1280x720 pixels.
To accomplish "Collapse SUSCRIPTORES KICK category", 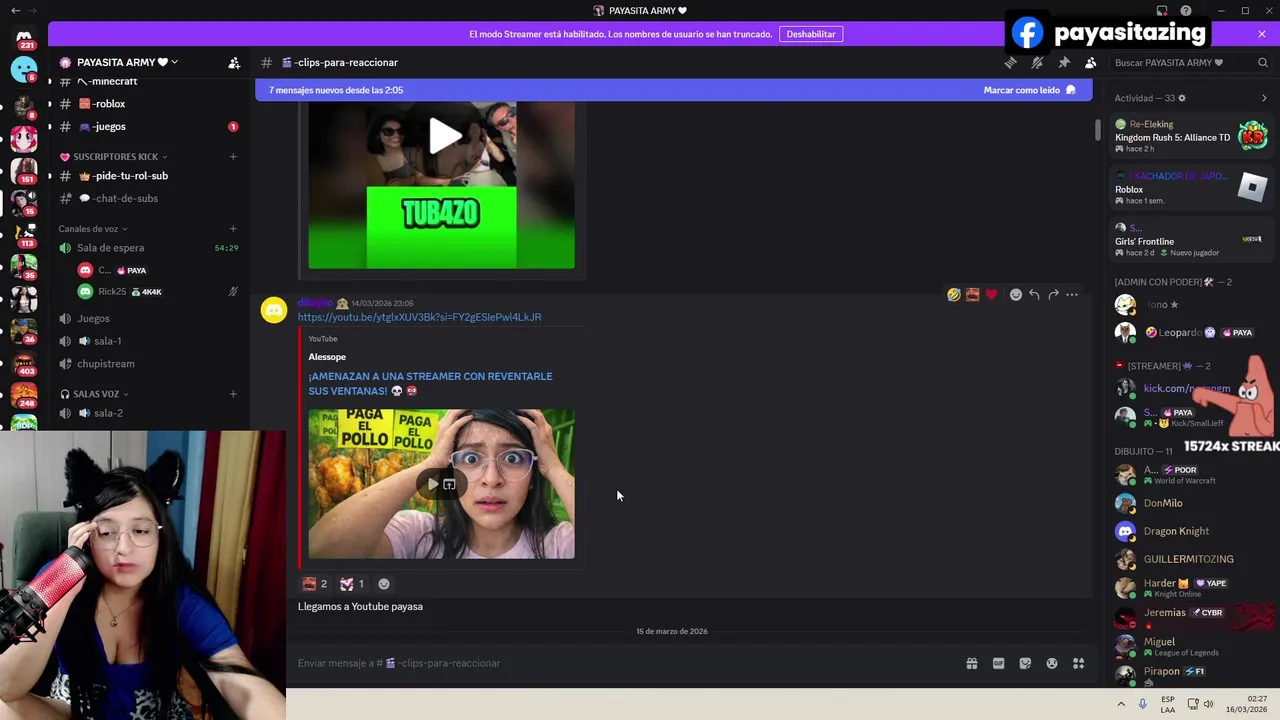I will pos(115,156).
